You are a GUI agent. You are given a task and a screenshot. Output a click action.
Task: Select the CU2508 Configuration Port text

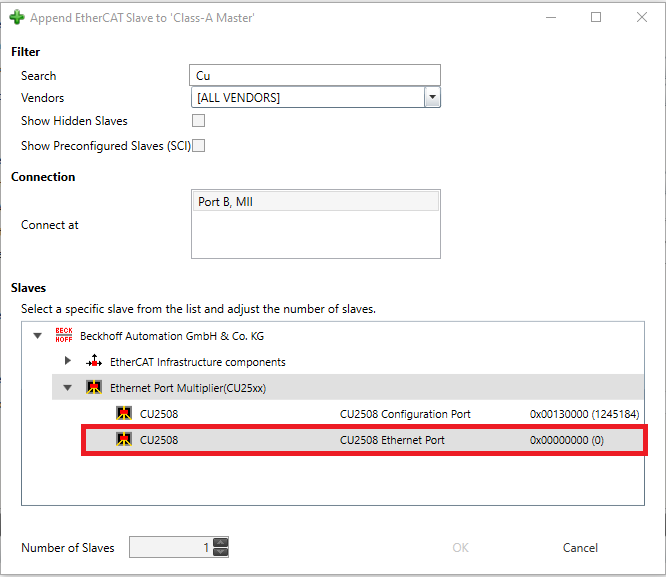pyautogui.click(x=405, y=414)
